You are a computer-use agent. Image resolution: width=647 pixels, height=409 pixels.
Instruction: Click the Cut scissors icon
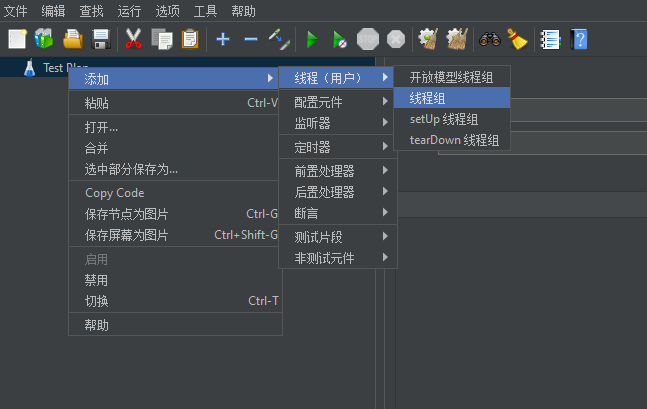(x=133, y=39)
